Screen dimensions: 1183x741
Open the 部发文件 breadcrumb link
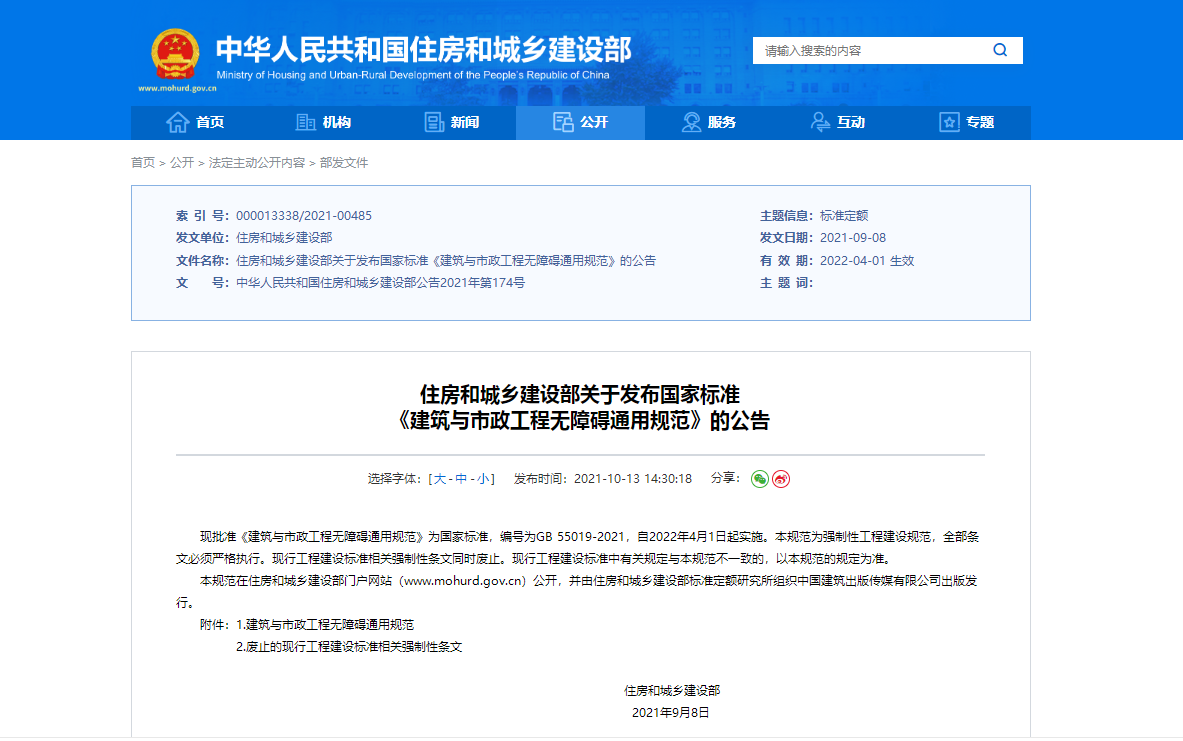point(344,163)
